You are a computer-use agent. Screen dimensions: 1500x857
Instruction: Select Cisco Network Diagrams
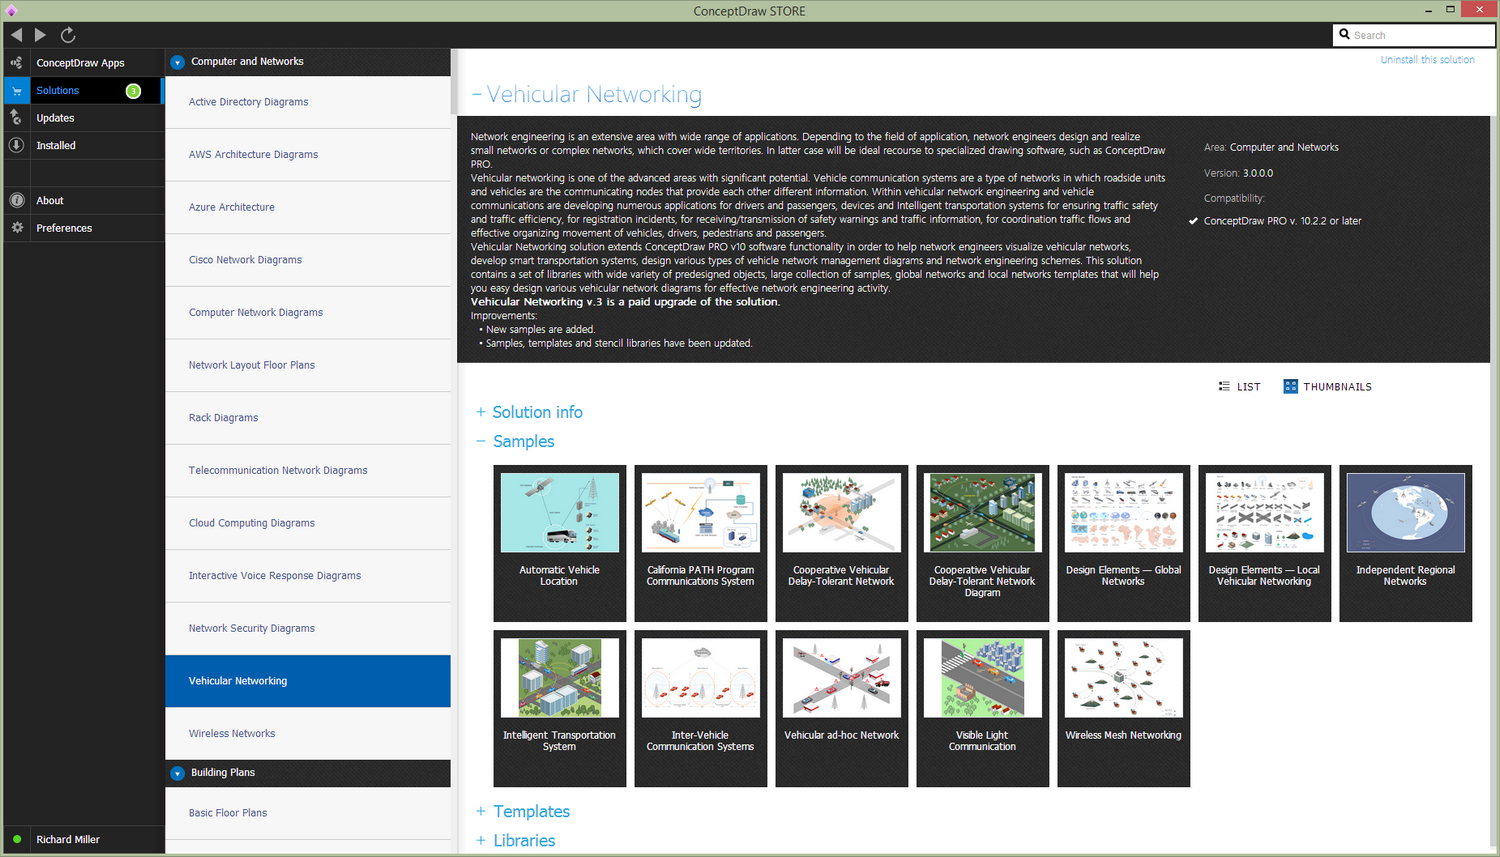(x=308, y=260)
